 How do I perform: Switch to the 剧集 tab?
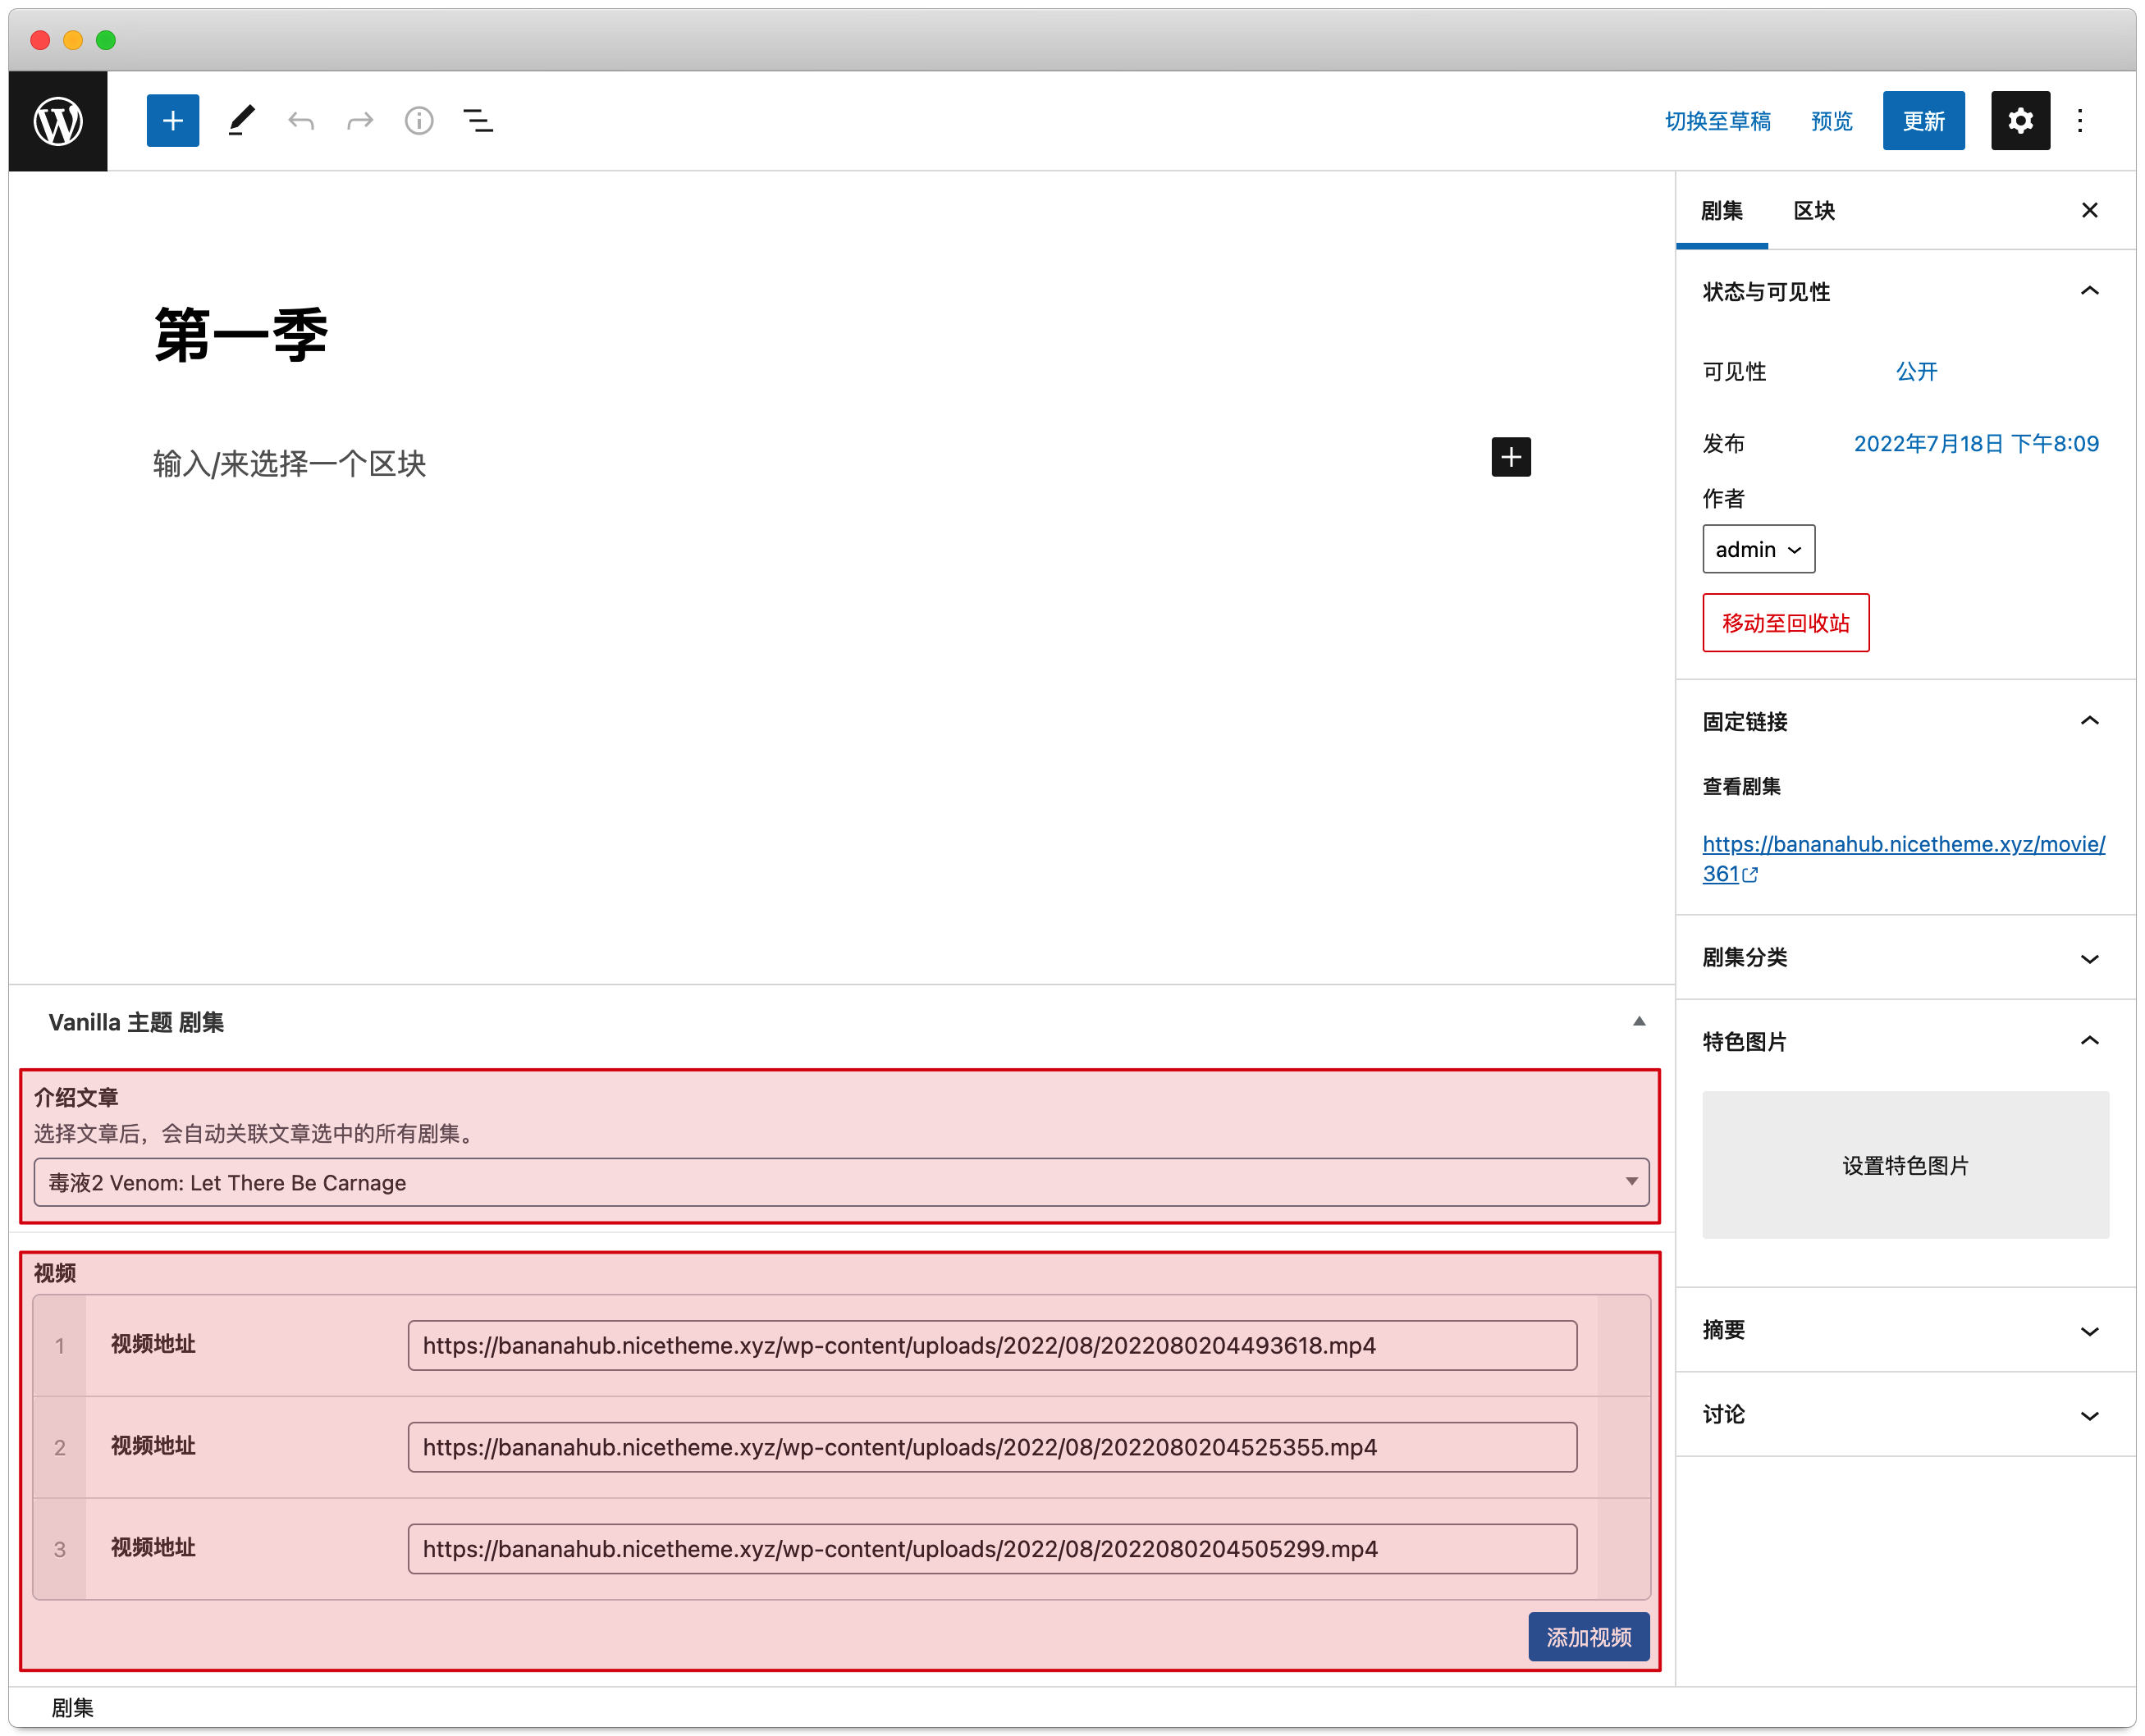pos(1721,211)
